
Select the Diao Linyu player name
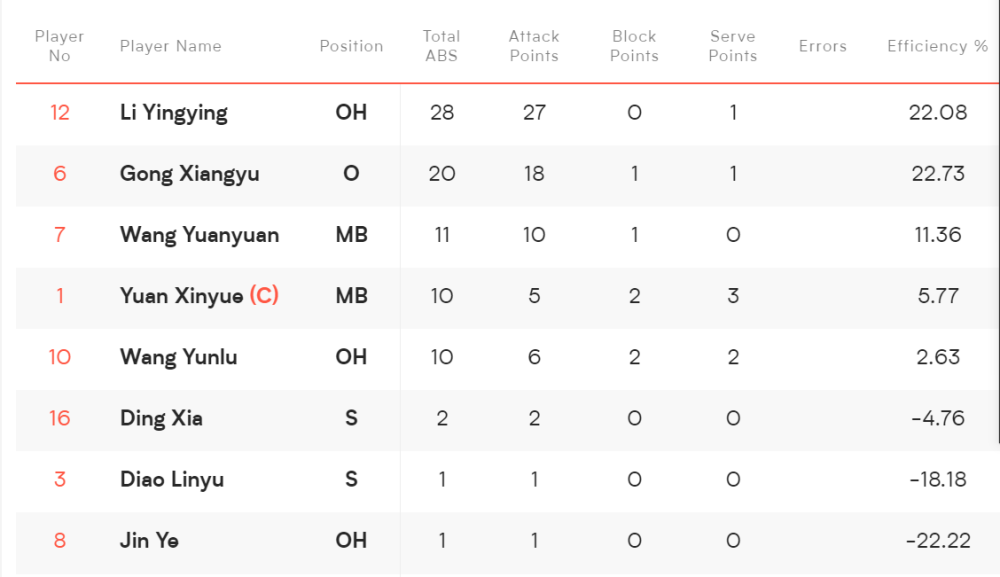tap(172, 479)
